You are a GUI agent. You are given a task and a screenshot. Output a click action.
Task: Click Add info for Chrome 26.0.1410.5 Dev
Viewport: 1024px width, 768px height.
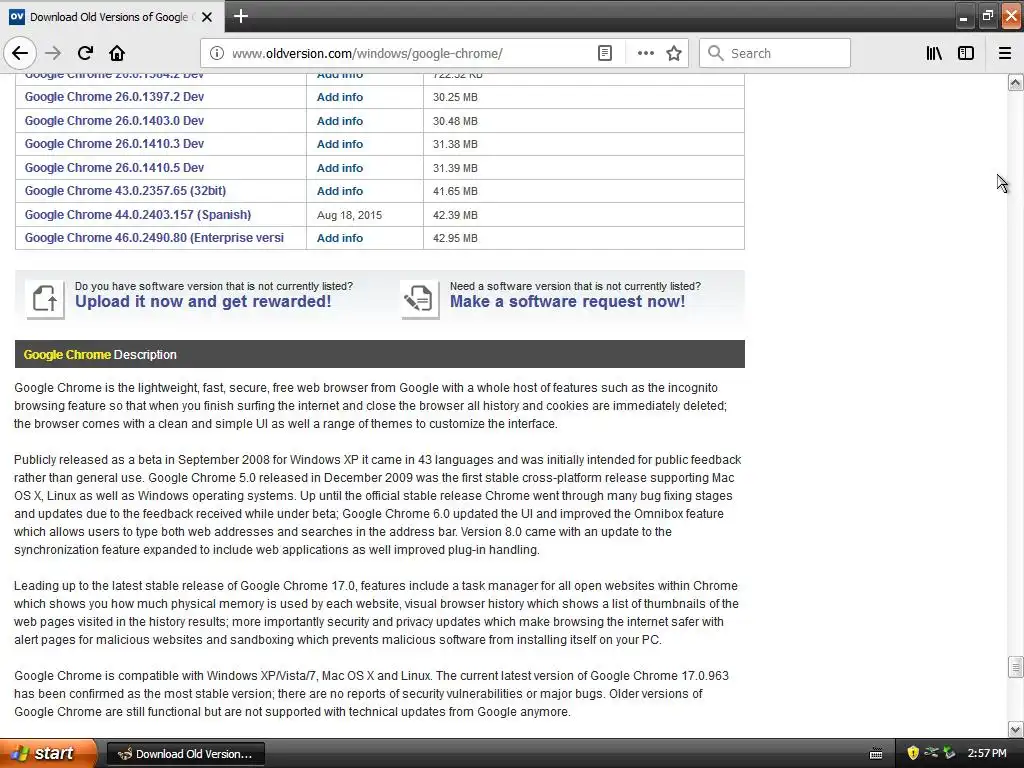pyautogui.click(x=340, y=168)
